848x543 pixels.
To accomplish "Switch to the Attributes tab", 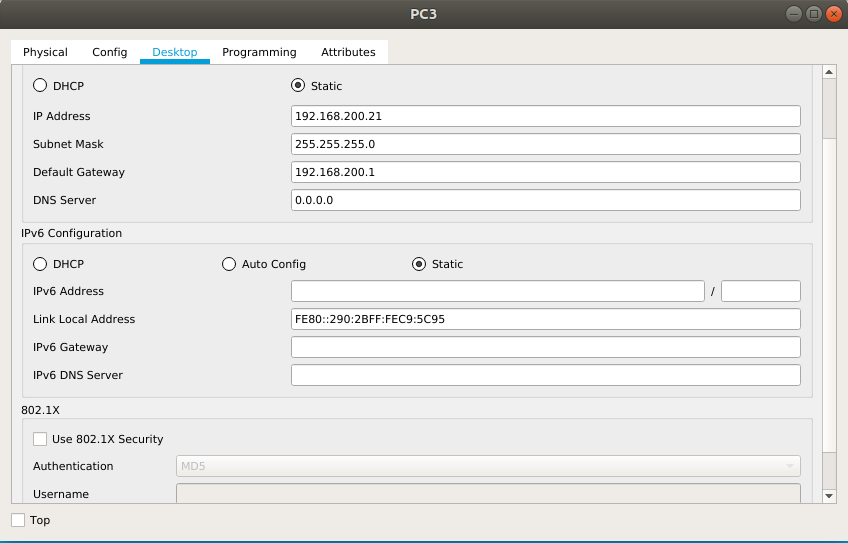I will pos(348,52).
